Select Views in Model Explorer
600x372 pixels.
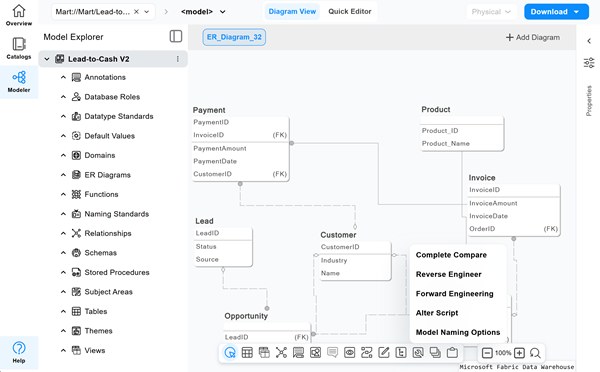[x=95, y=351]
